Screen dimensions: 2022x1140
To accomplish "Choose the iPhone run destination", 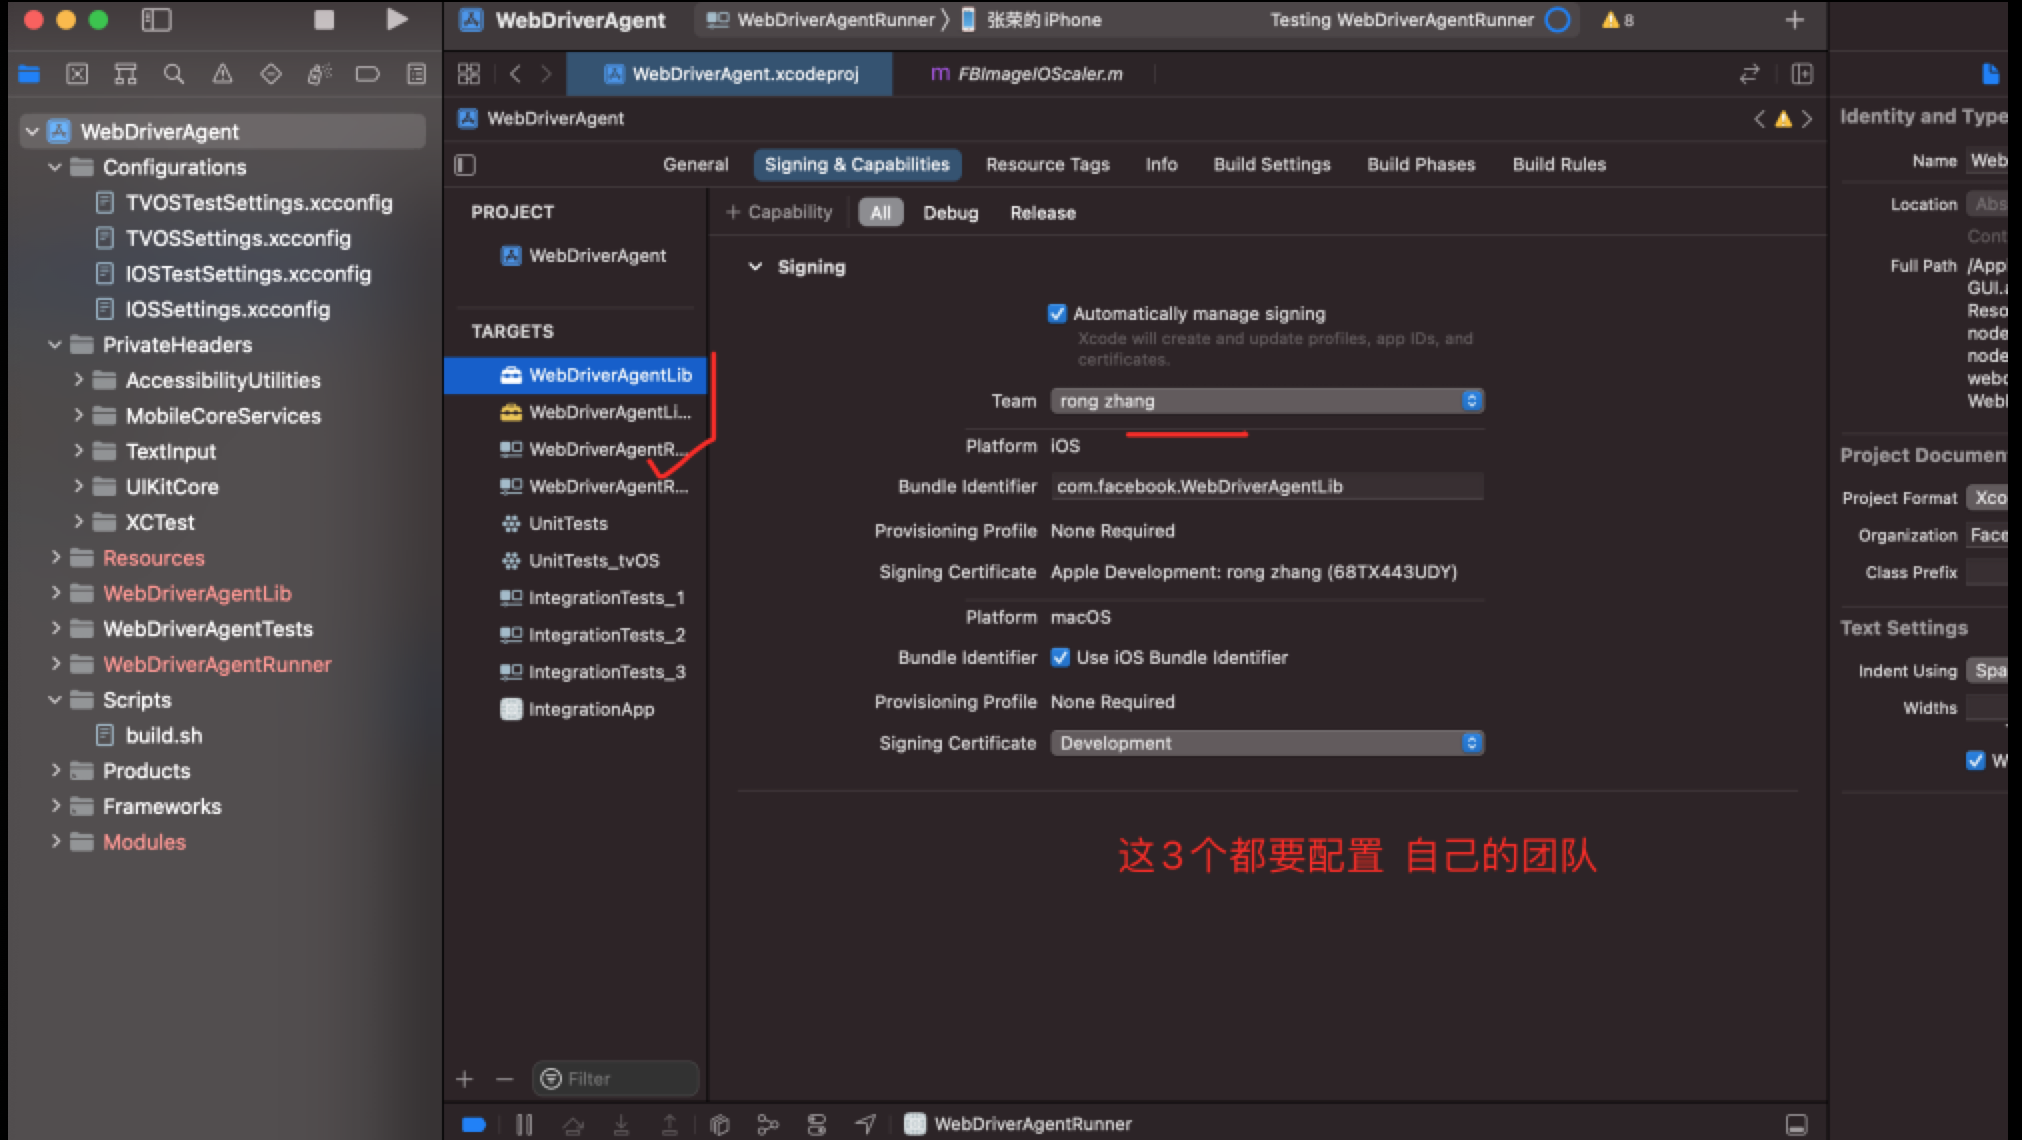I will (1031, 20).
